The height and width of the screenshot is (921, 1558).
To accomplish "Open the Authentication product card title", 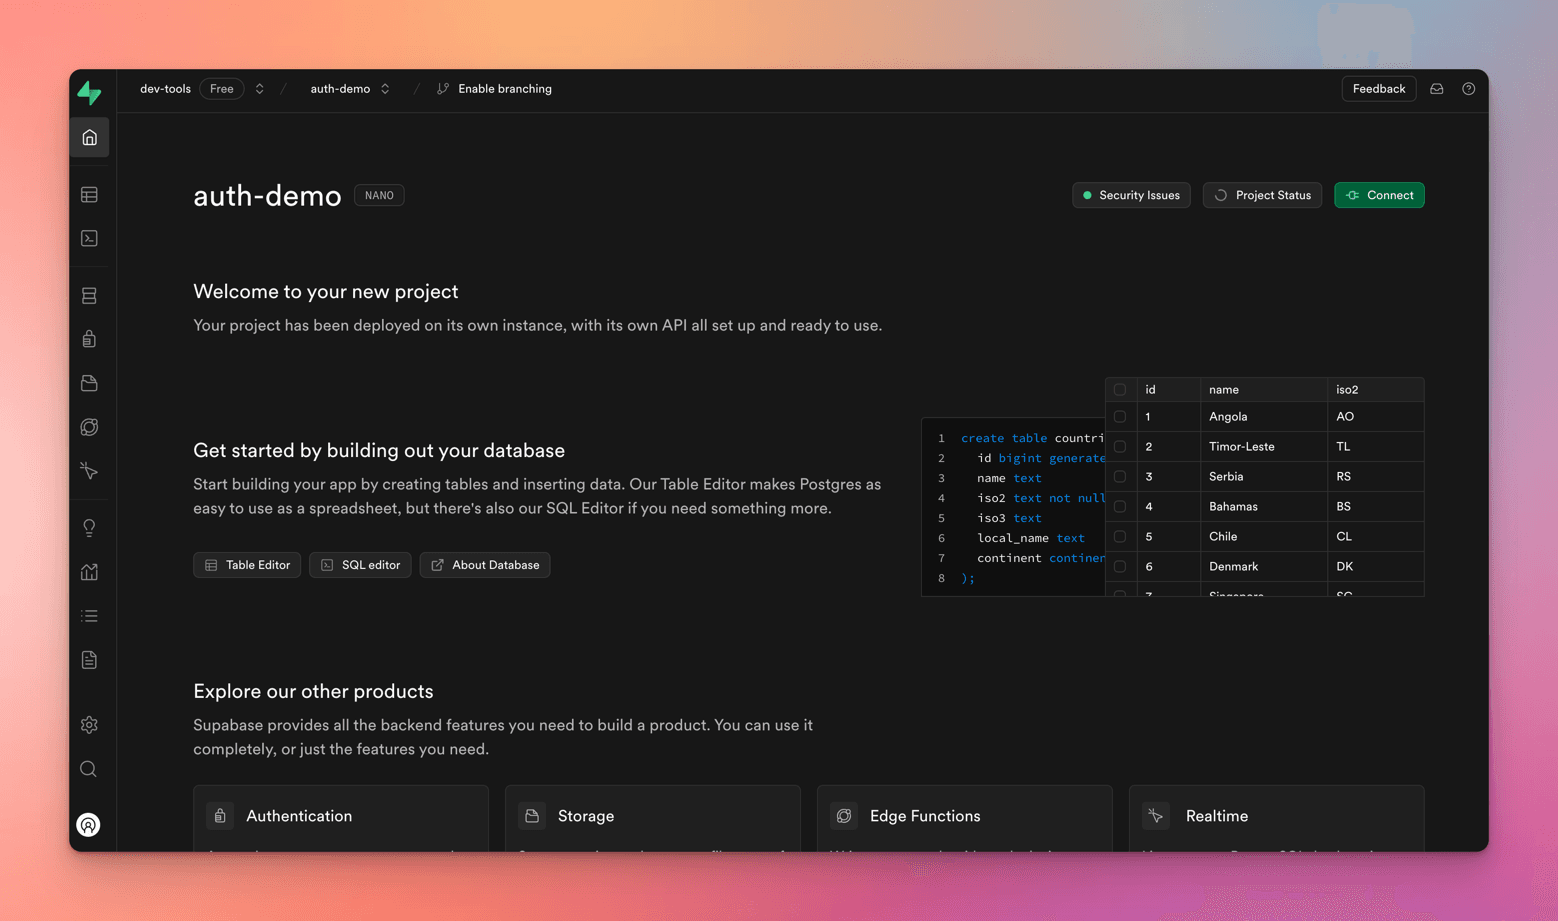I will (x=299, y=816).
